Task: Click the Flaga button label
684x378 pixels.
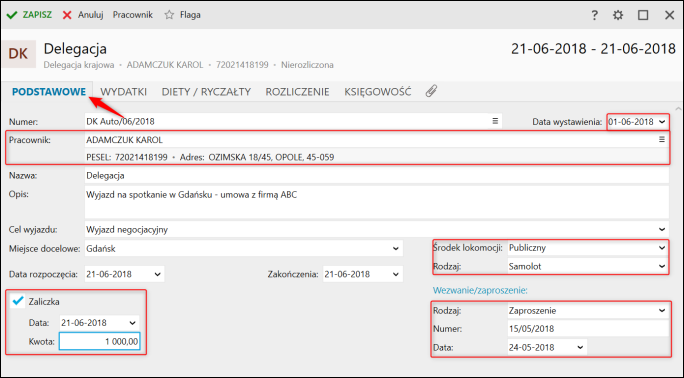Action: (x=190, y=15)
